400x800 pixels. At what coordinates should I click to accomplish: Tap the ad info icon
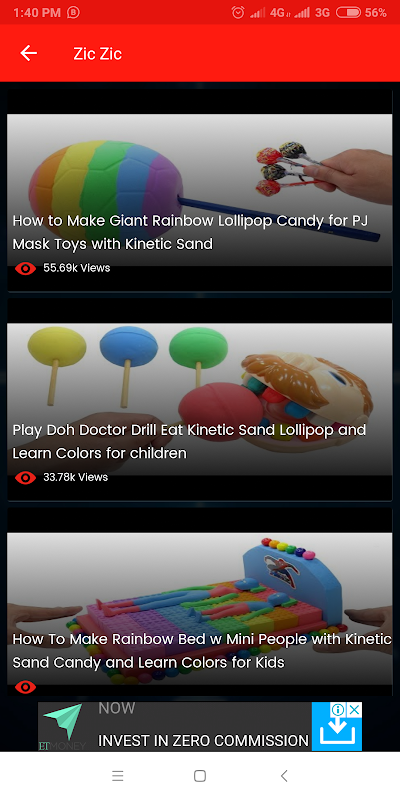pos(338,709)
